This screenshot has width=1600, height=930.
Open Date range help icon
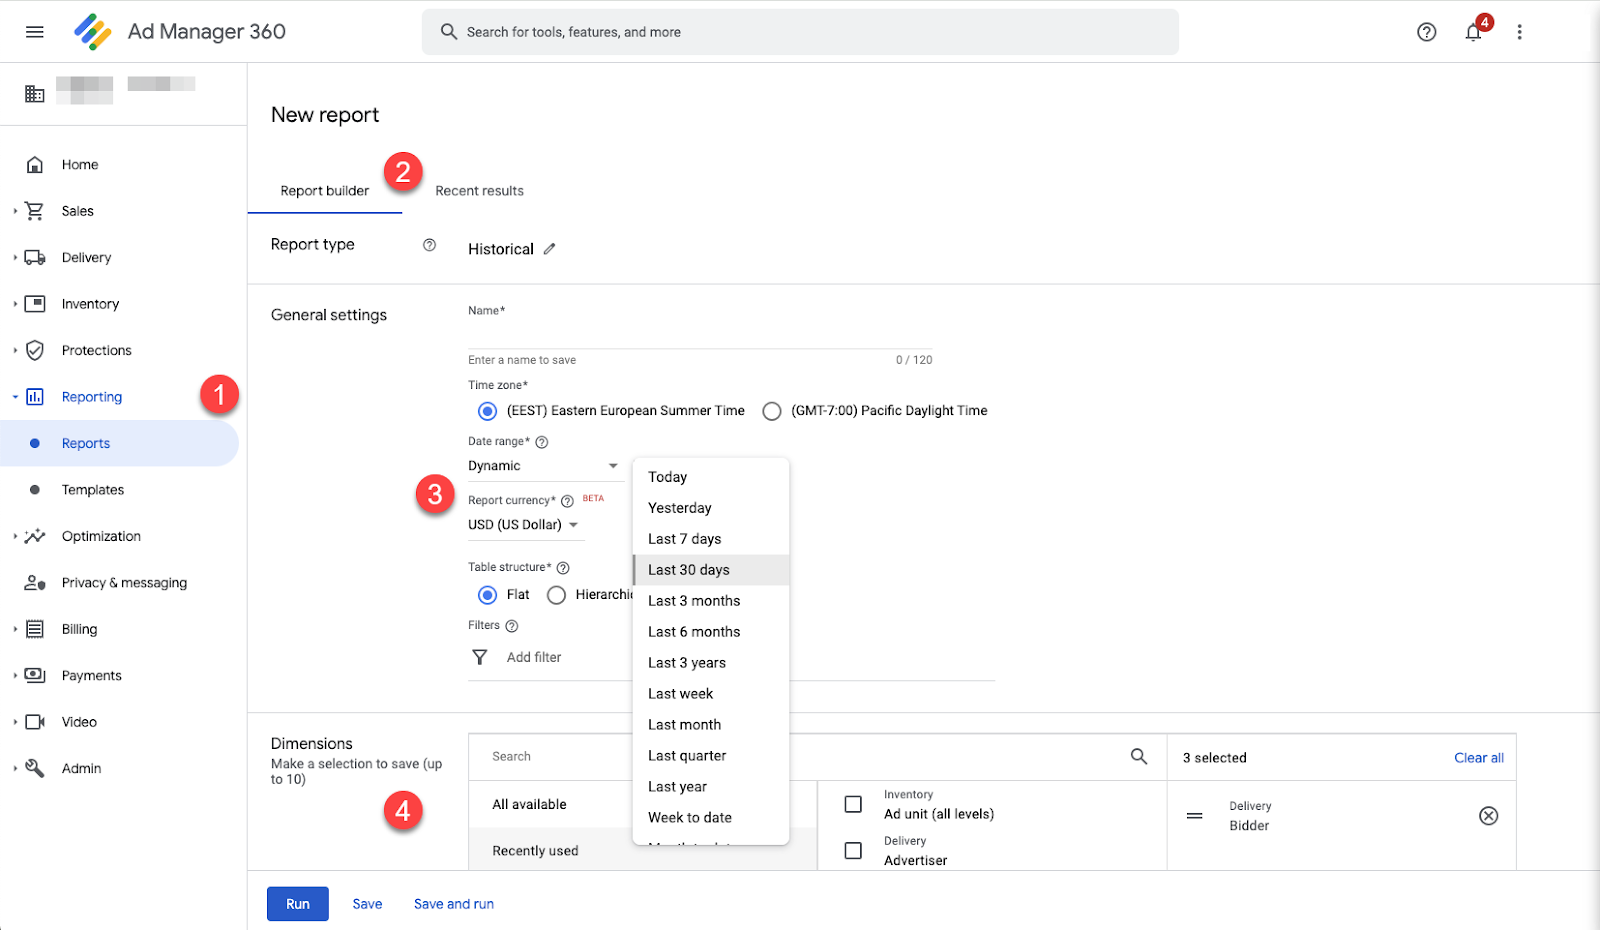pos(542,442)
